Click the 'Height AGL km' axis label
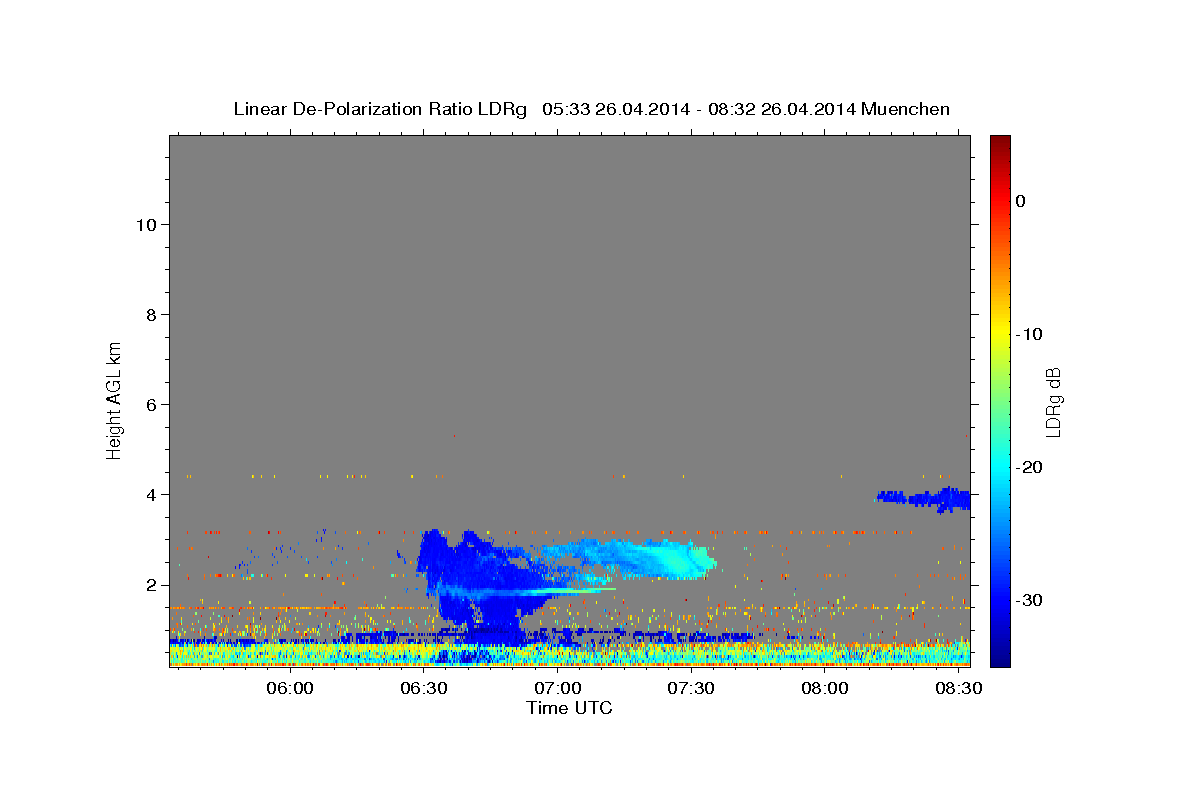This screenshot has height=800, width=1200. pyautogui.click(x=114, y=399)
